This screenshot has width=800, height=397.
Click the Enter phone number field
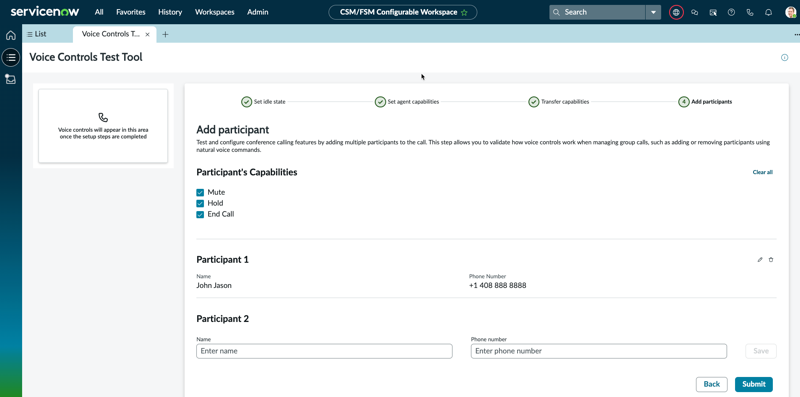pyautogui.click(x=598, y=351)
